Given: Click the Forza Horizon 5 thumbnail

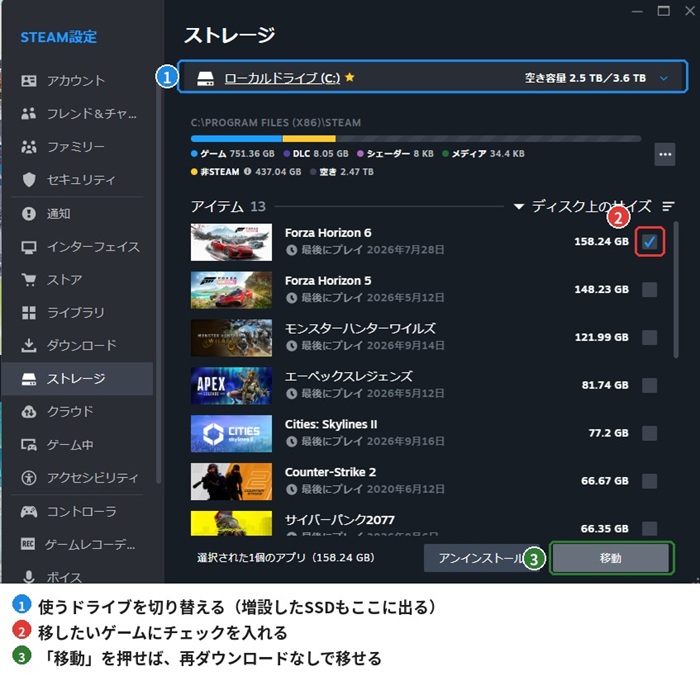Looking at the screenshot, I should (x=231, y=290).
